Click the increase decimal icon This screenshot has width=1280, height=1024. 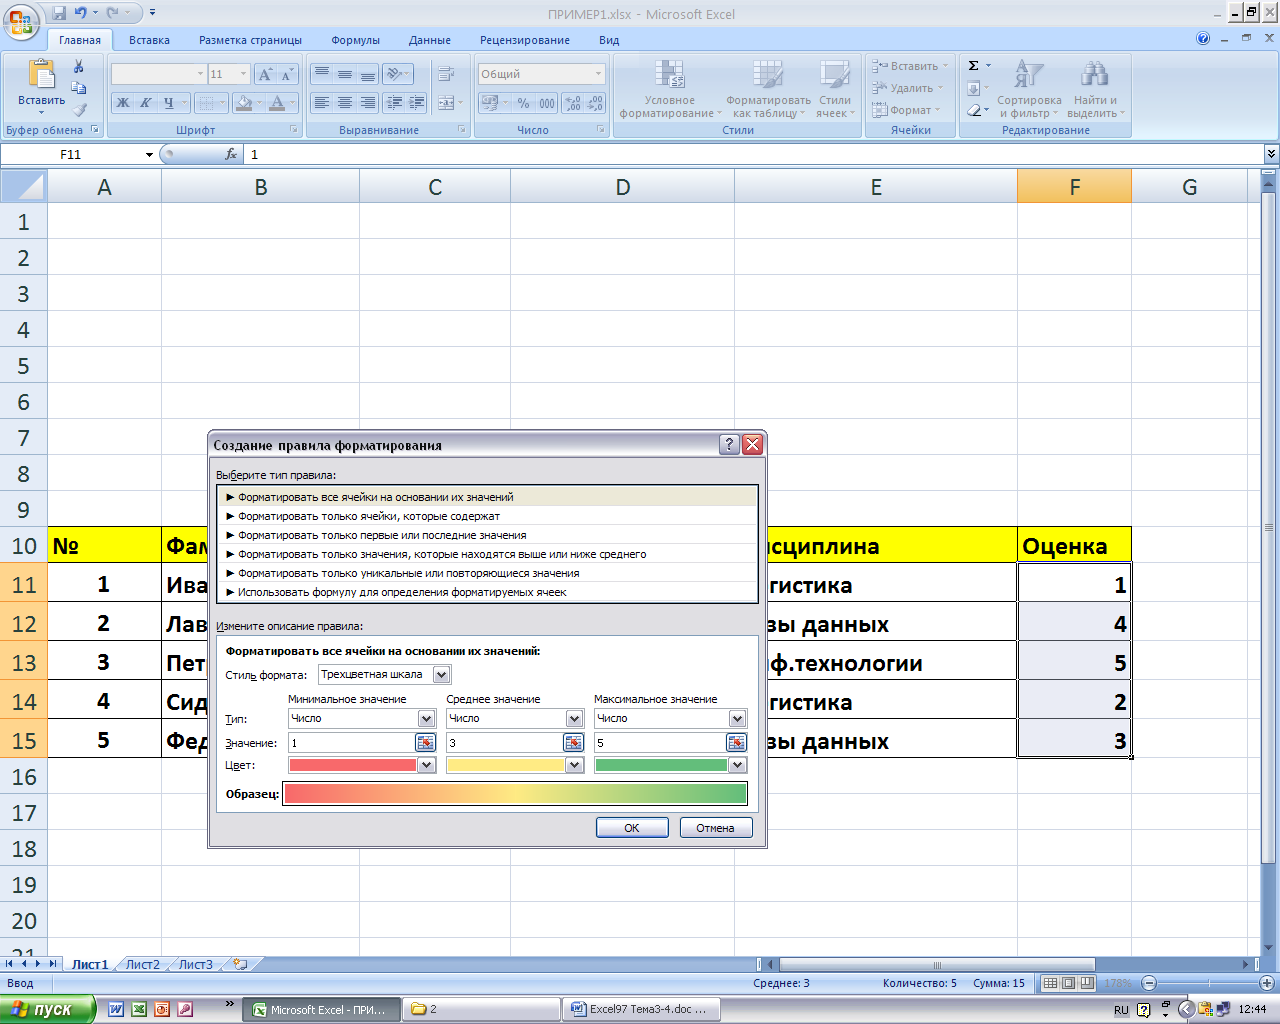(573, 103)
